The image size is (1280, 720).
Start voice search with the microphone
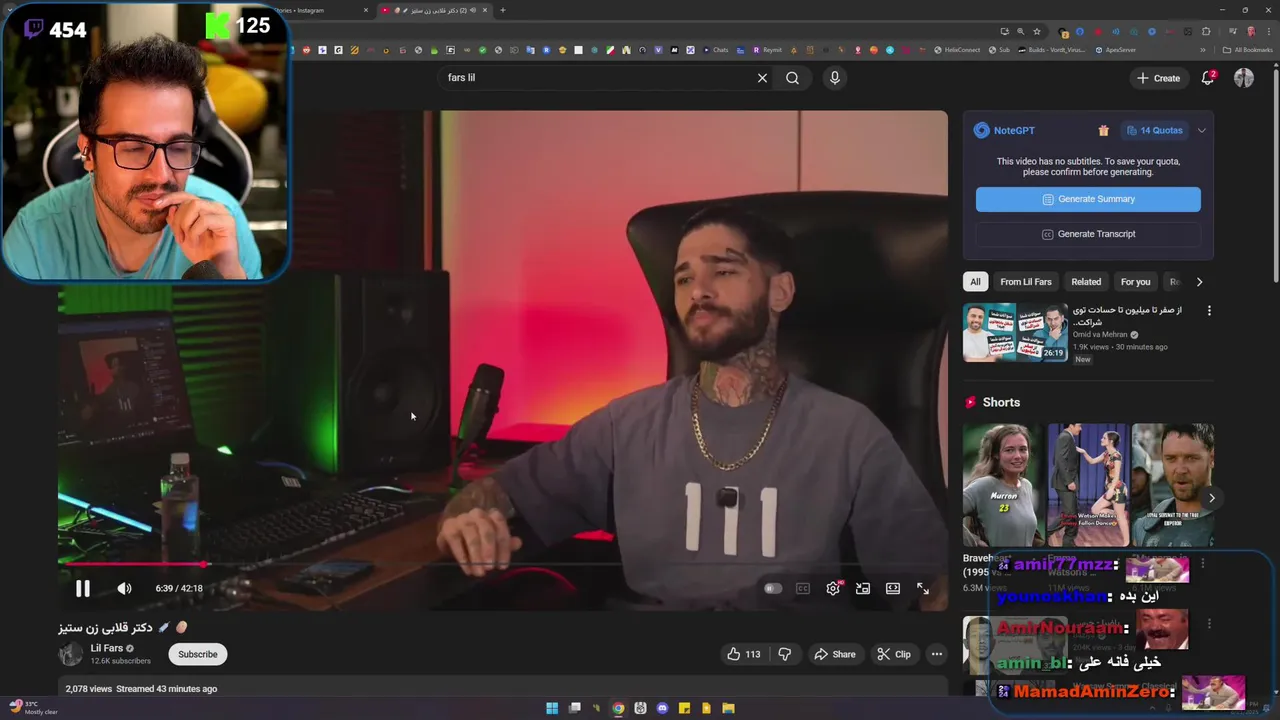(835, 78)
